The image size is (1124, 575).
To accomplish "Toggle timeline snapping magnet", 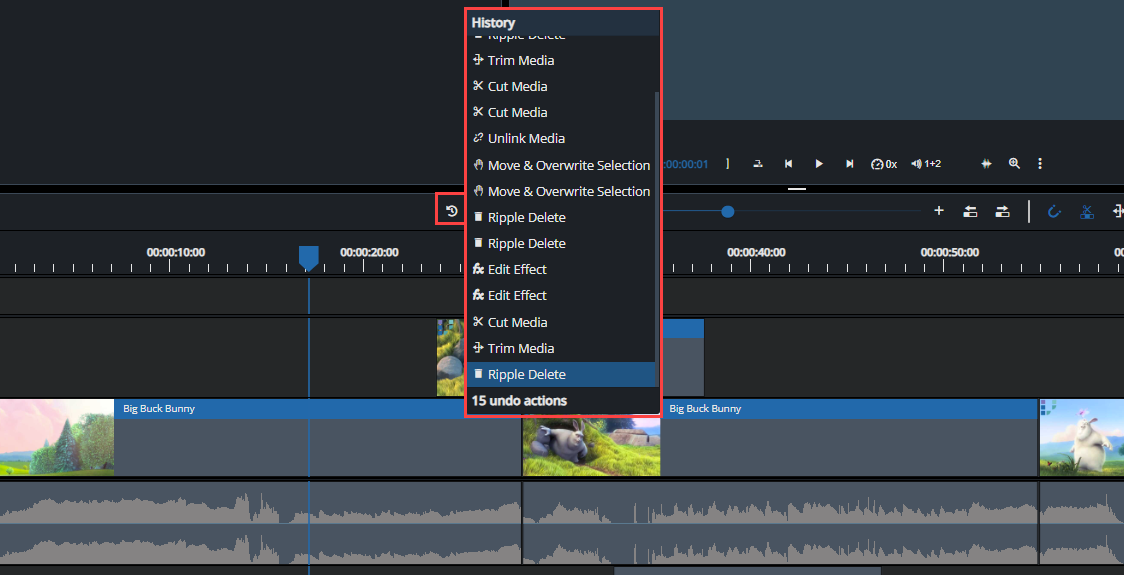I will point(1054,211).
